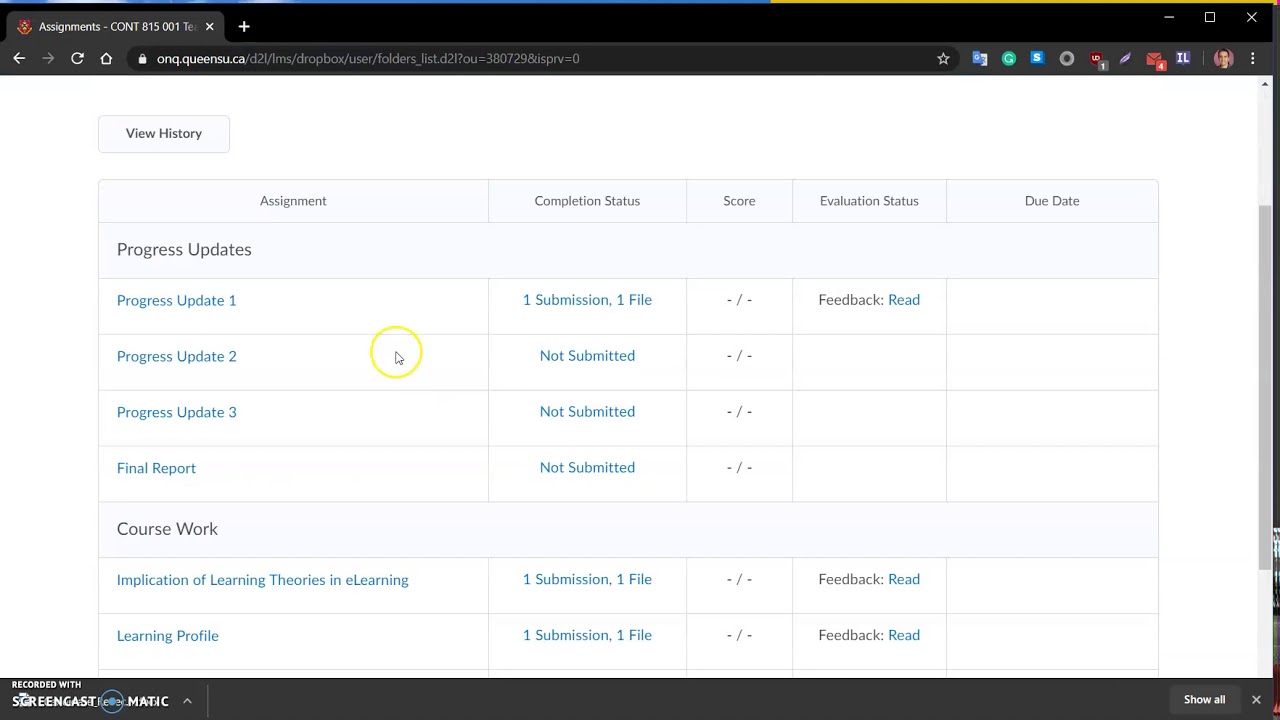The height and width of the screenshot is (720, 1280).
Task: Bookmark this page with the star icon
Action: point(943,59)
